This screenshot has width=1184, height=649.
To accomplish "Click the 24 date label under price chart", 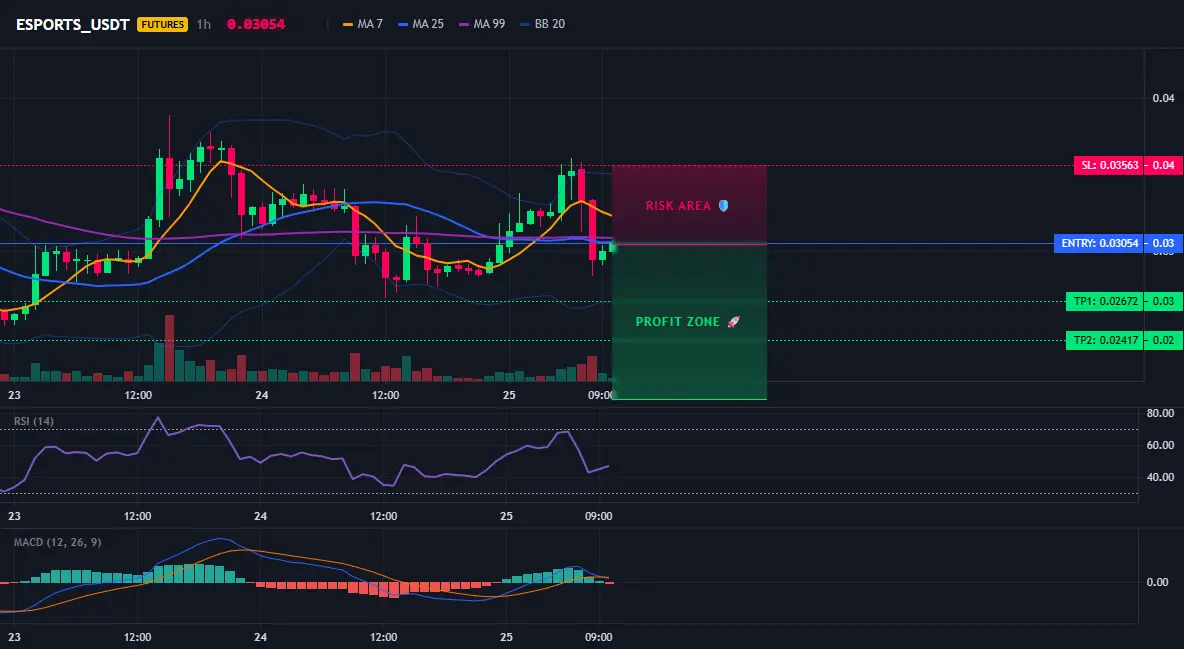I will [261, 395].
